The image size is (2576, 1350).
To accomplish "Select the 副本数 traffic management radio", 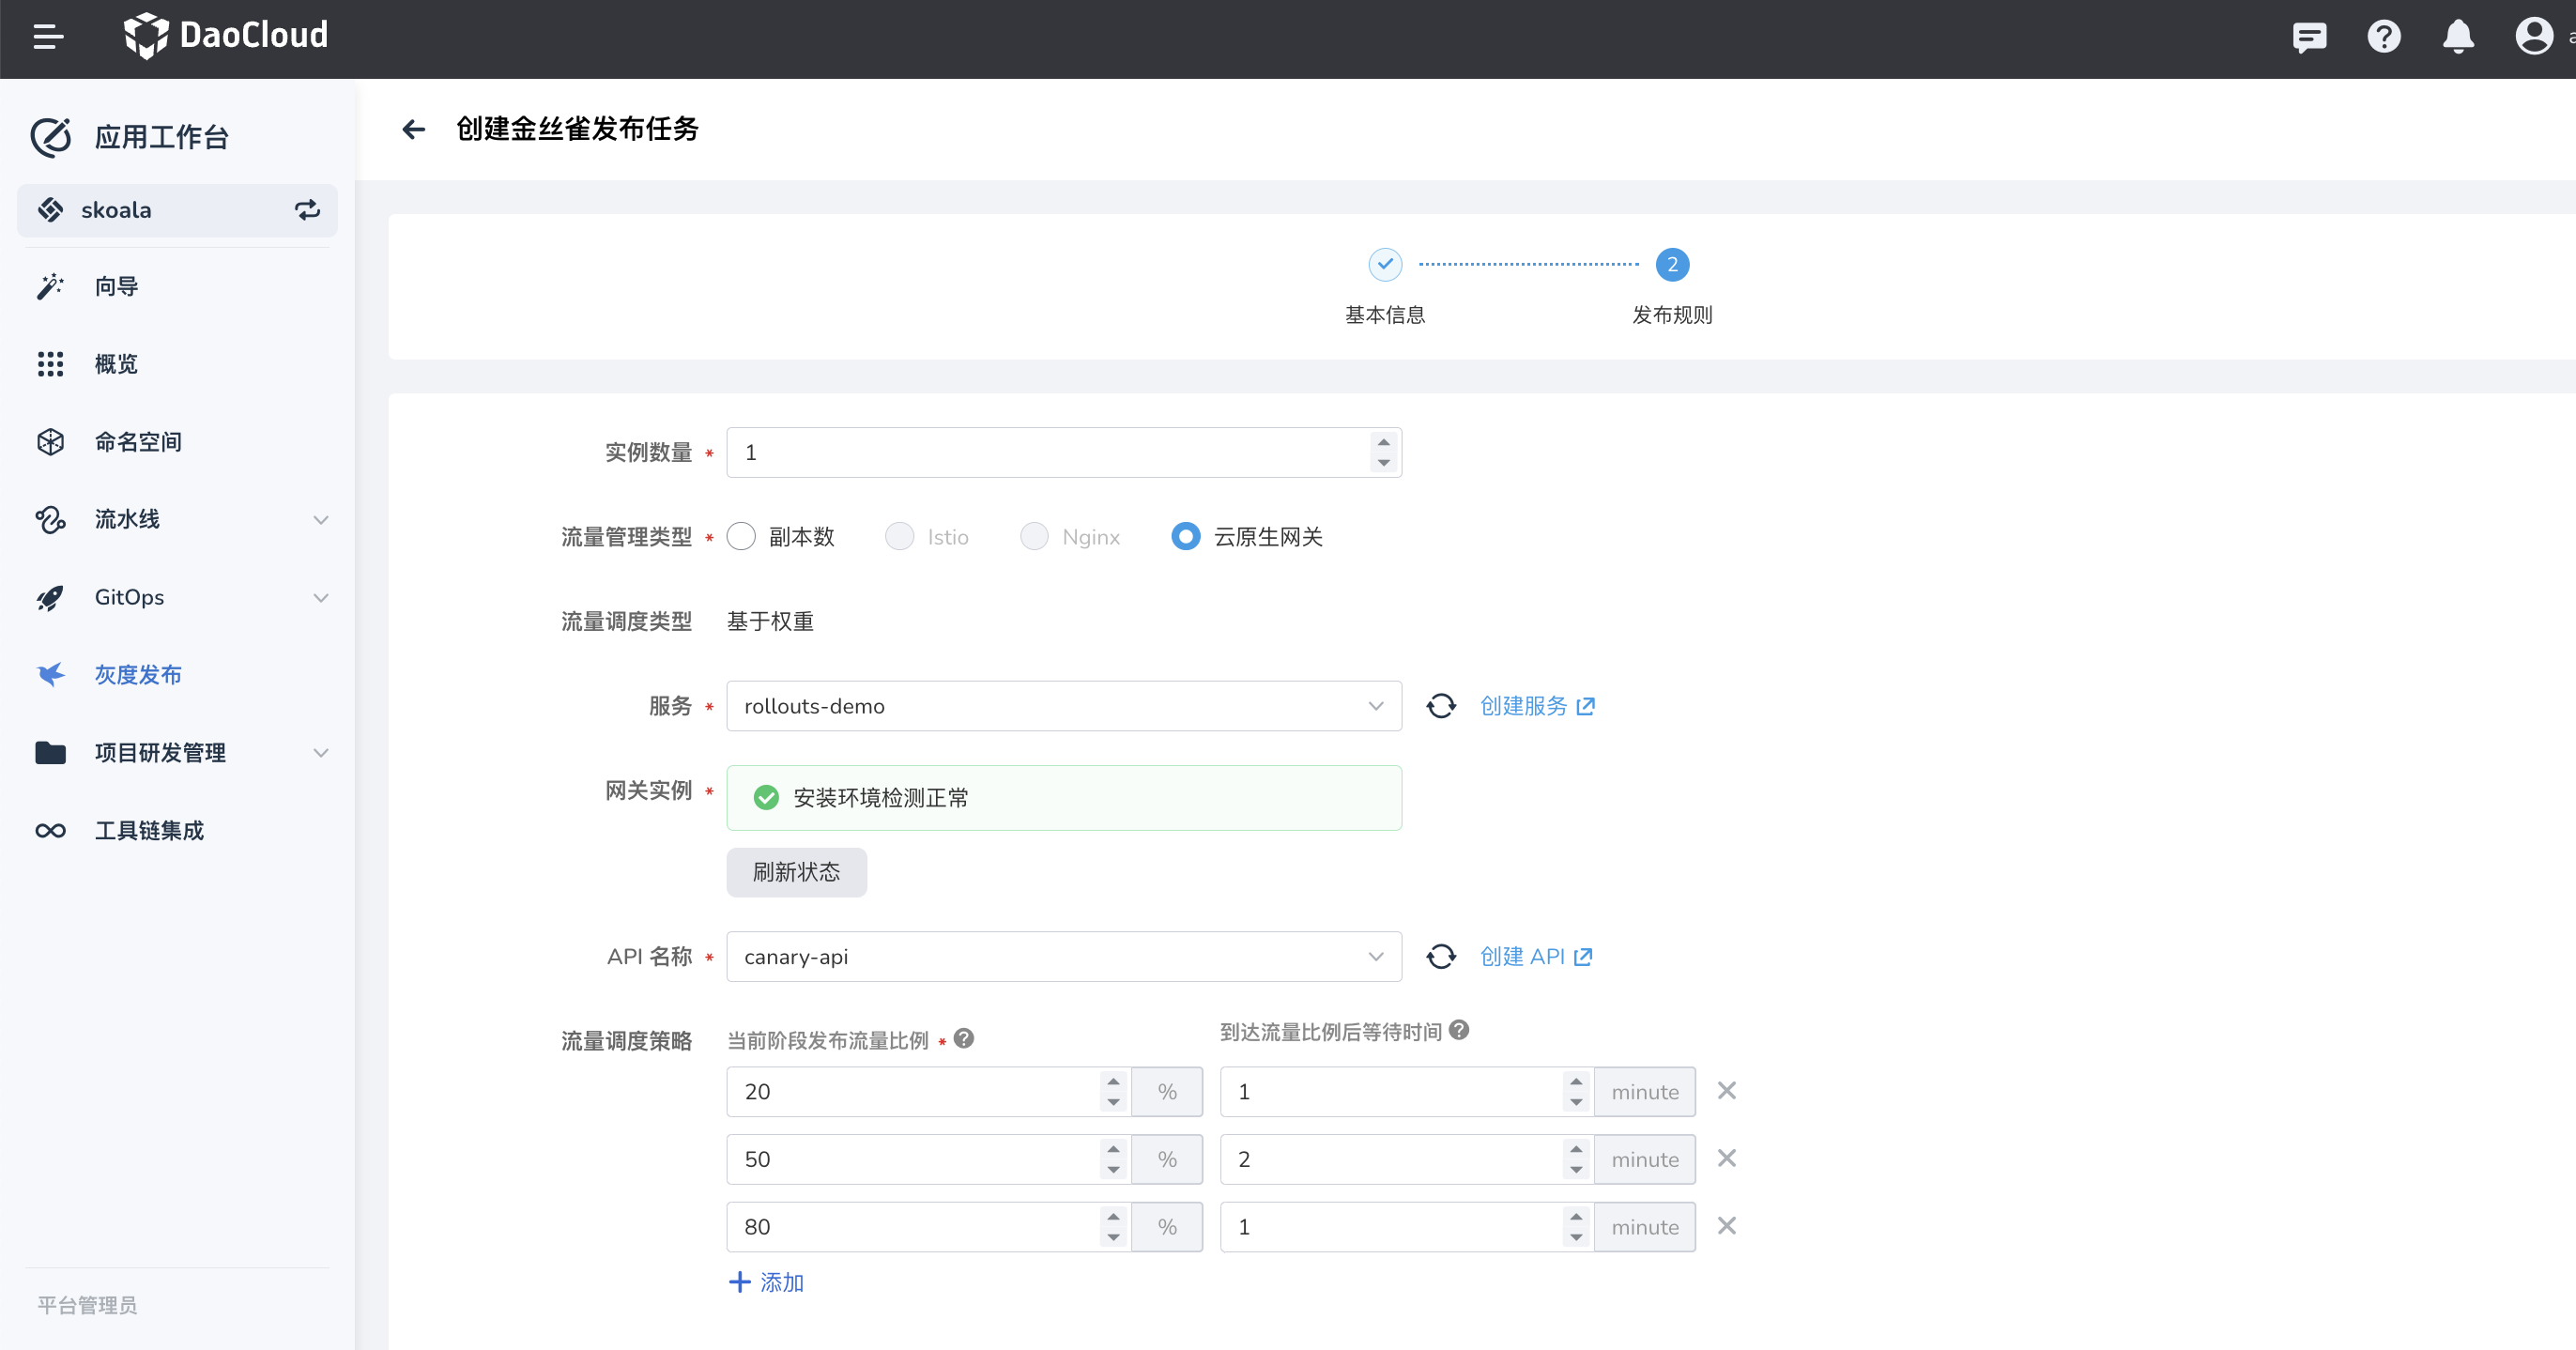I will (x=741, y=537).
